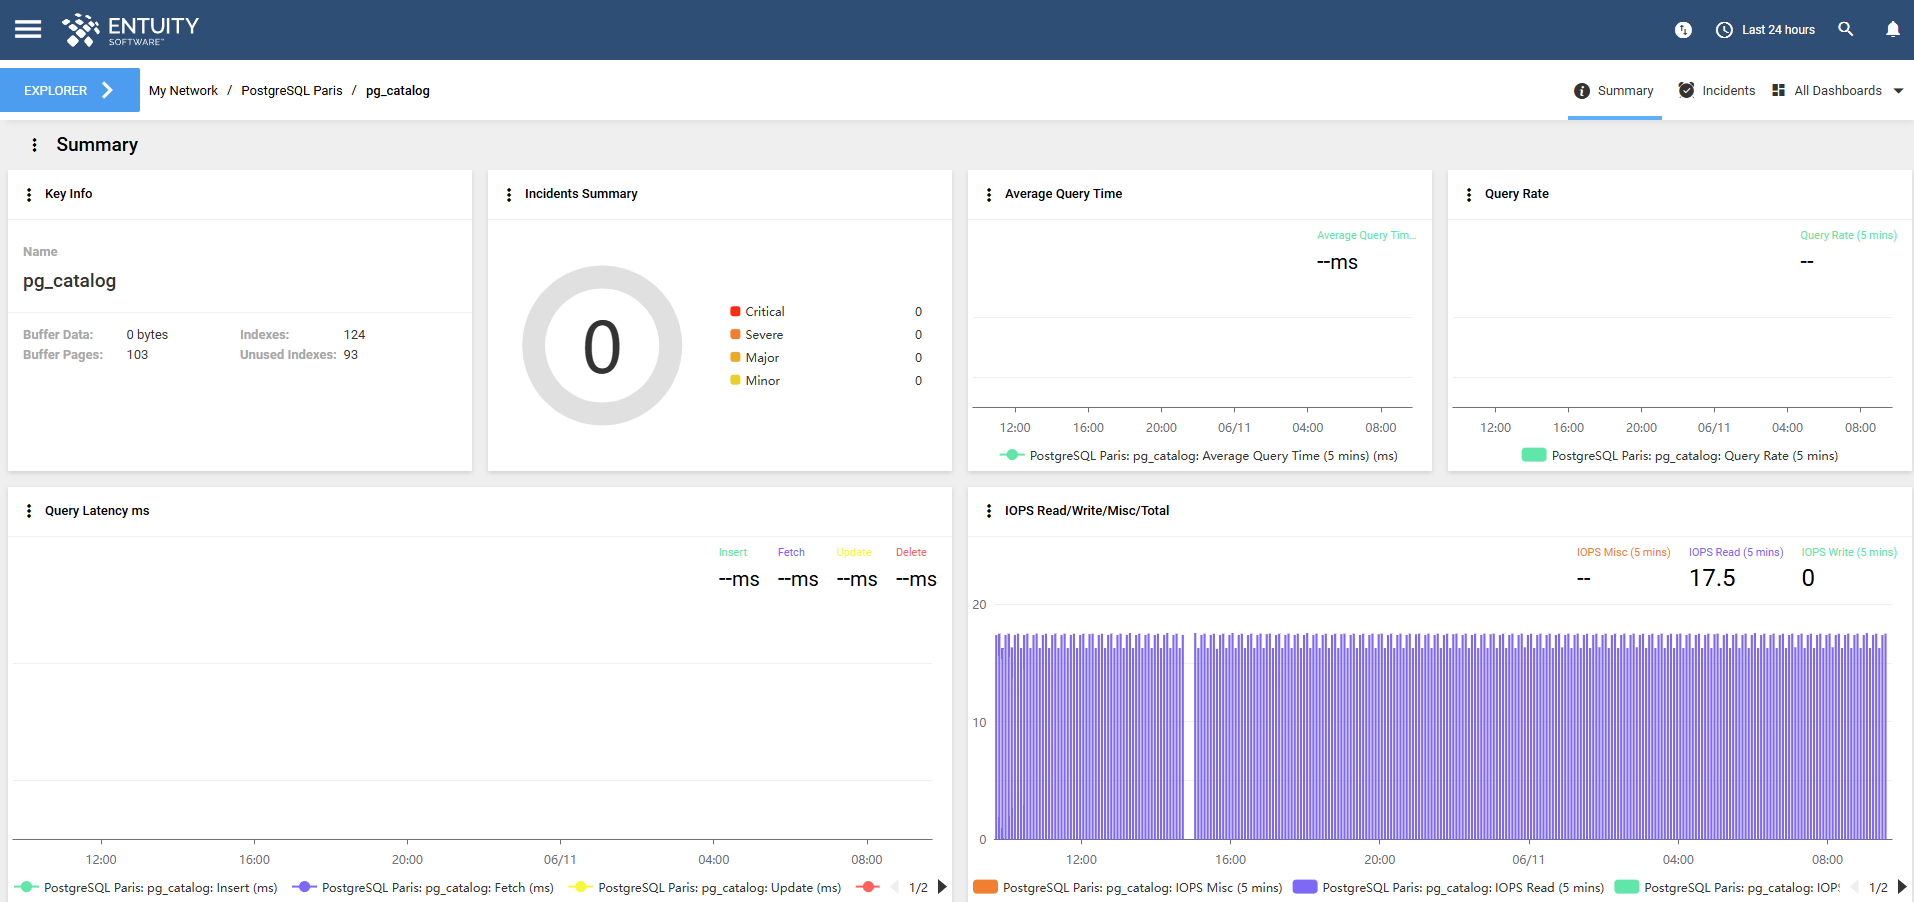This screenshot has width=1914, height=902.
Task: Click the incidents donut chart showing 0
Action: [602, 346]
